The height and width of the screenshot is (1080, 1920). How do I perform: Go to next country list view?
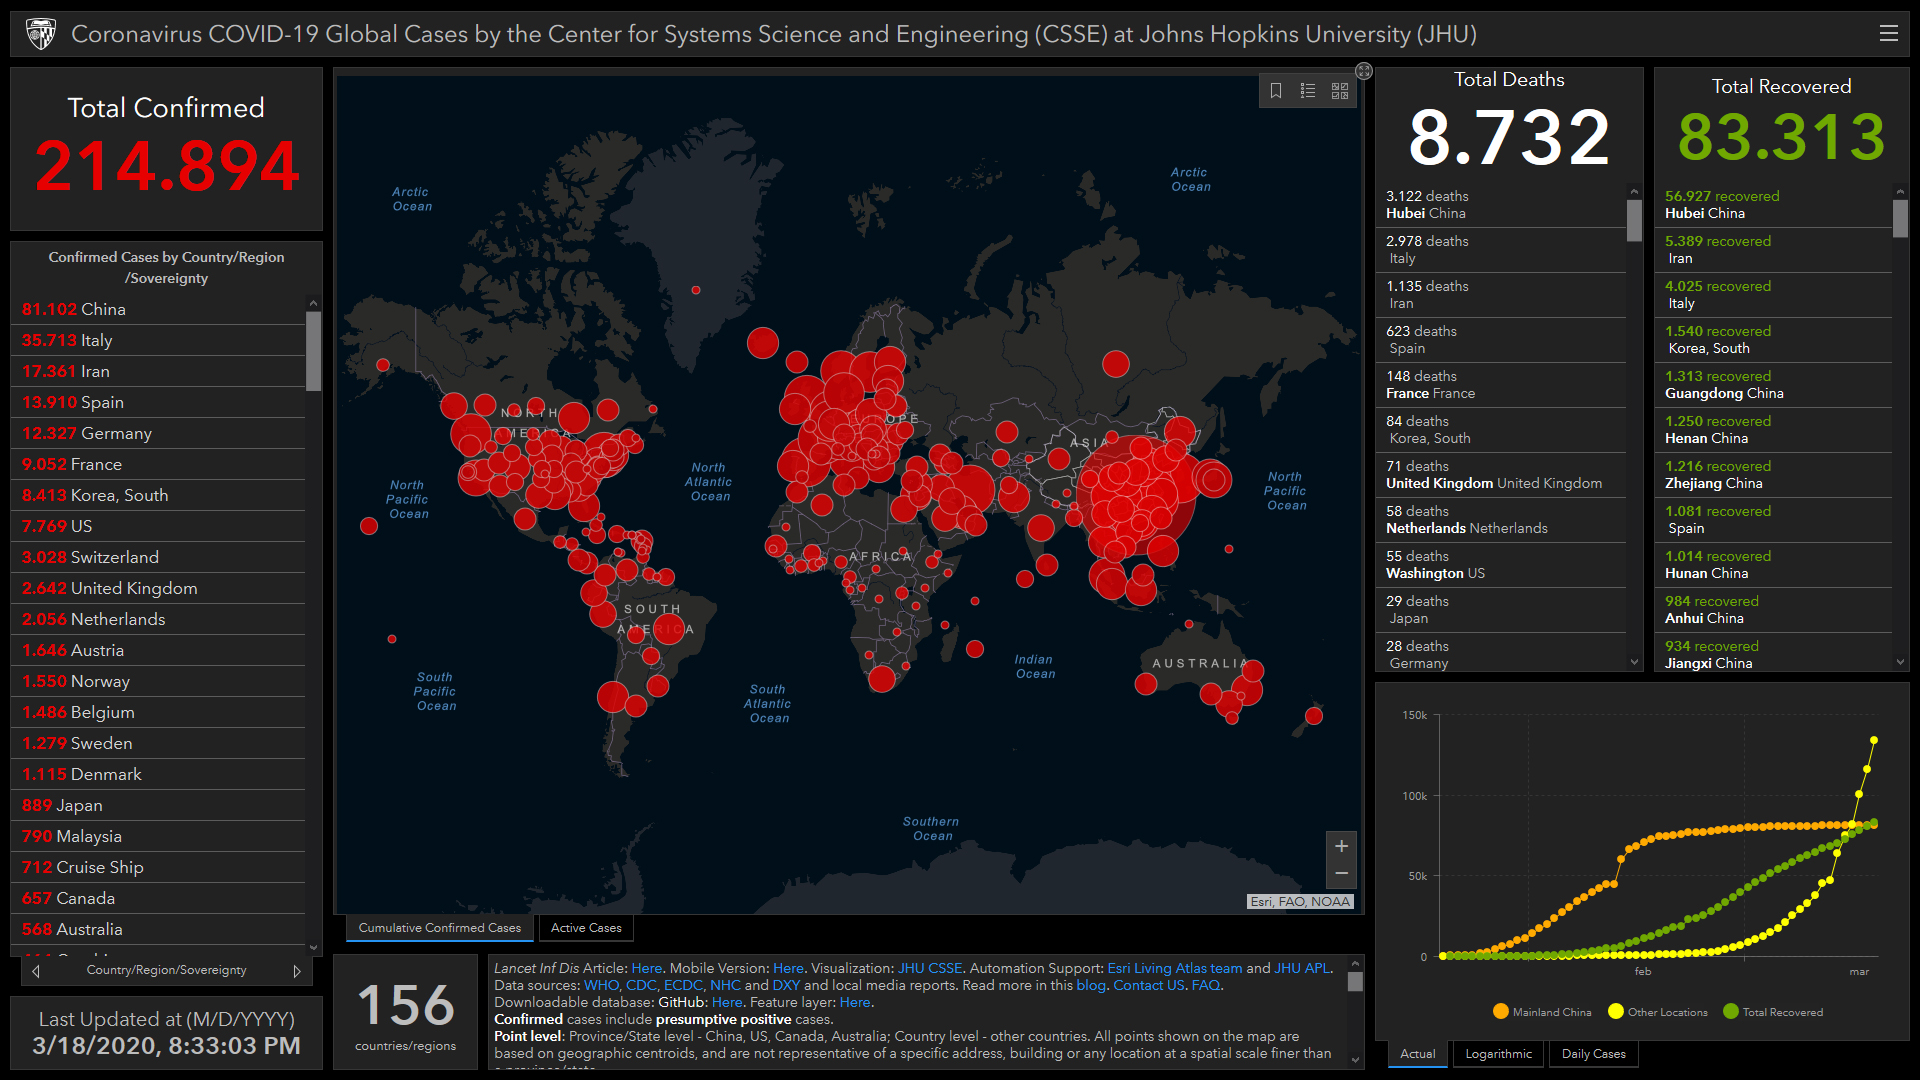click(297, 971)
